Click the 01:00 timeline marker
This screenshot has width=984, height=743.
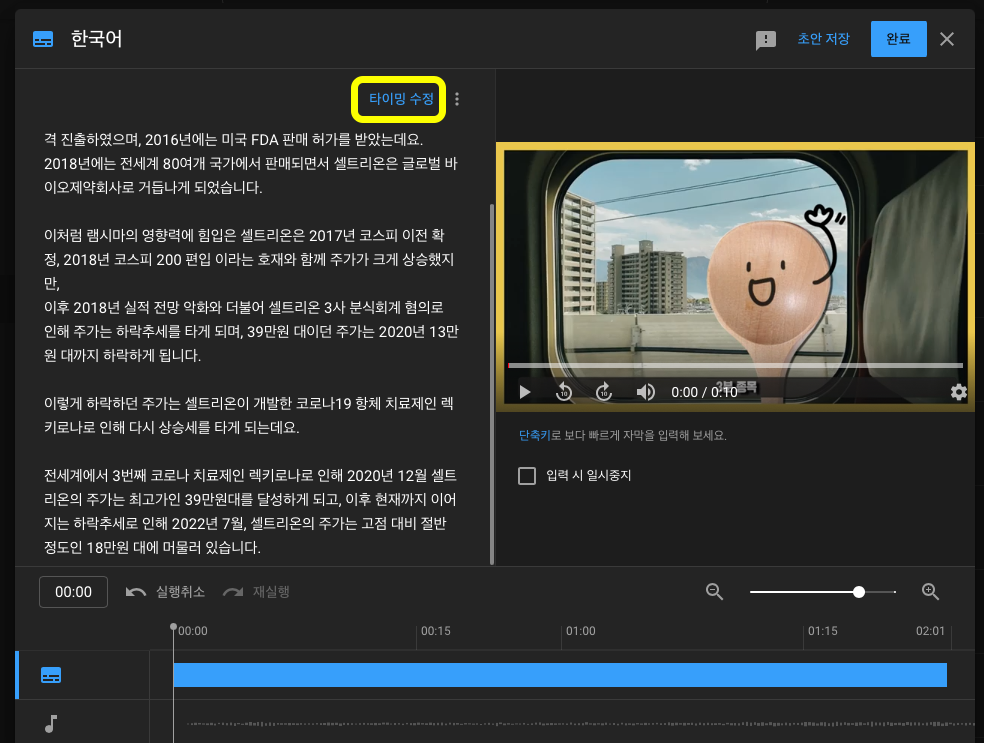click(580, 631)
